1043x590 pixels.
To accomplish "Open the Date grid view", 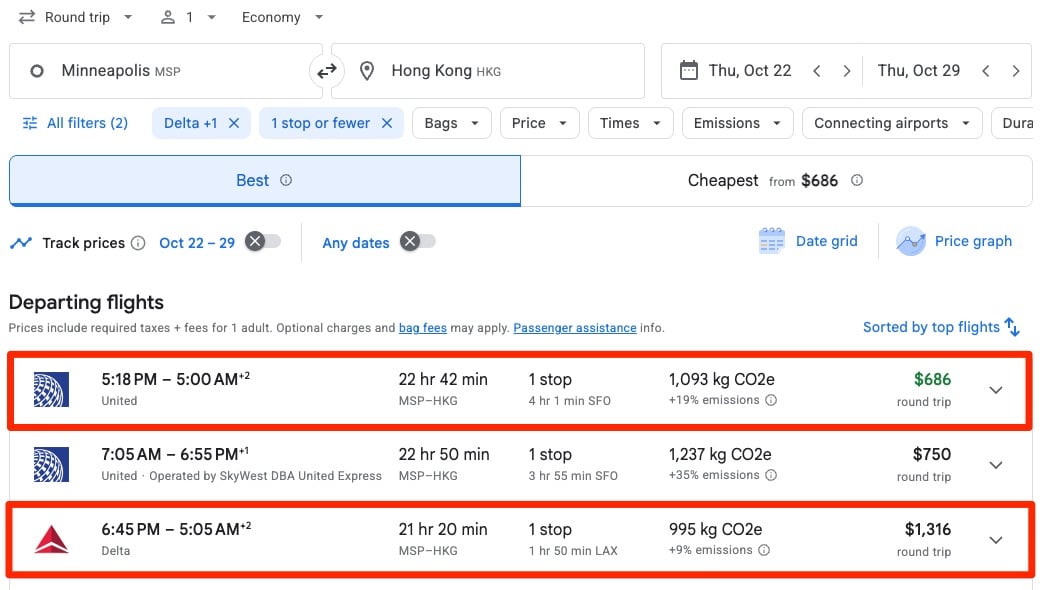I will pos(808,241).
